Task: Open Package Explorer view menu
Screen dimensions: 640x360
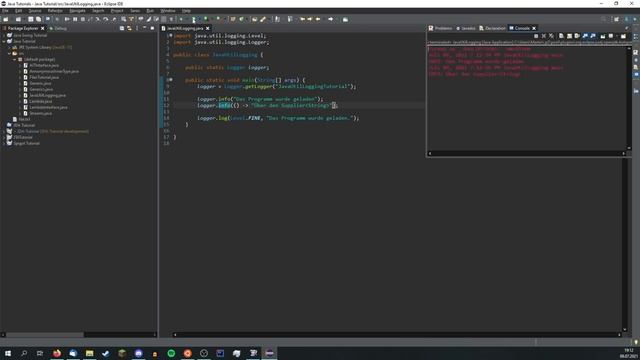Action: coord(137,28)
